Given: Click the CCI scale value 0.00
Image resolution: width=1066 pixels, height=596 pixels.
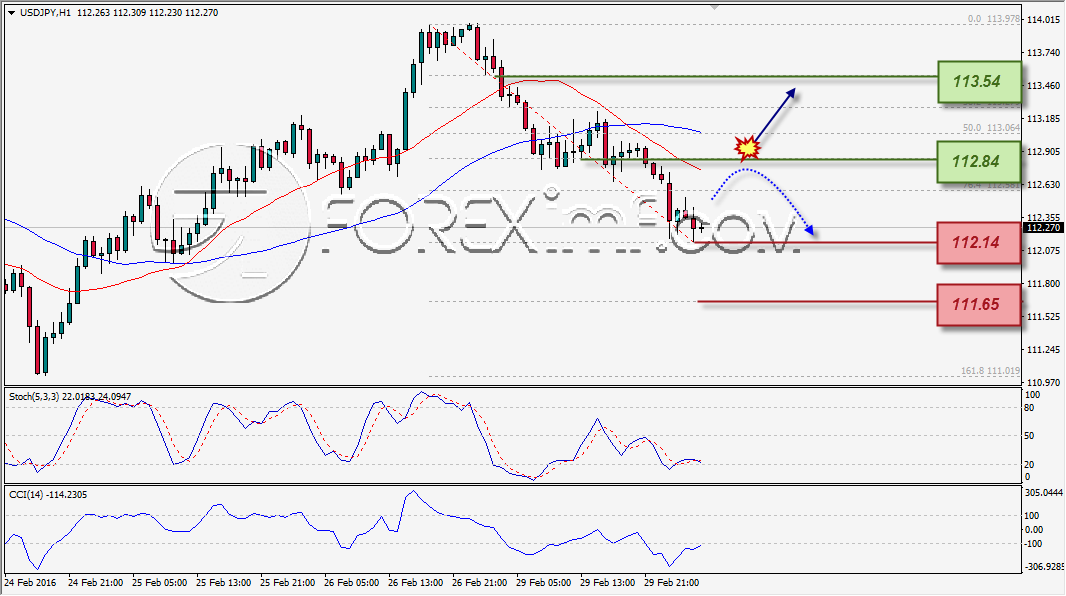Looking at the screenshot, I should [1033, 529].
